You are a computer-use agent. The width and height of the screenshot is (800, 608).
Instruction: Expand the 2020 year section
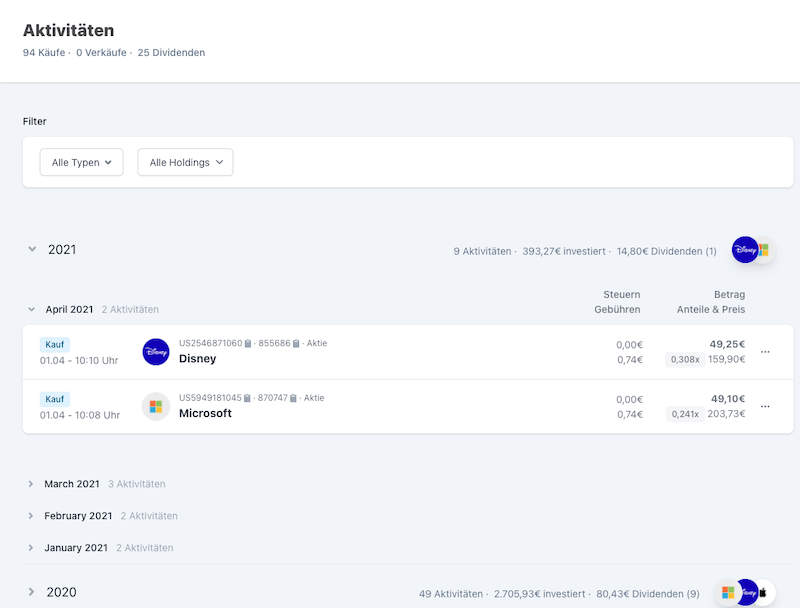32,593
